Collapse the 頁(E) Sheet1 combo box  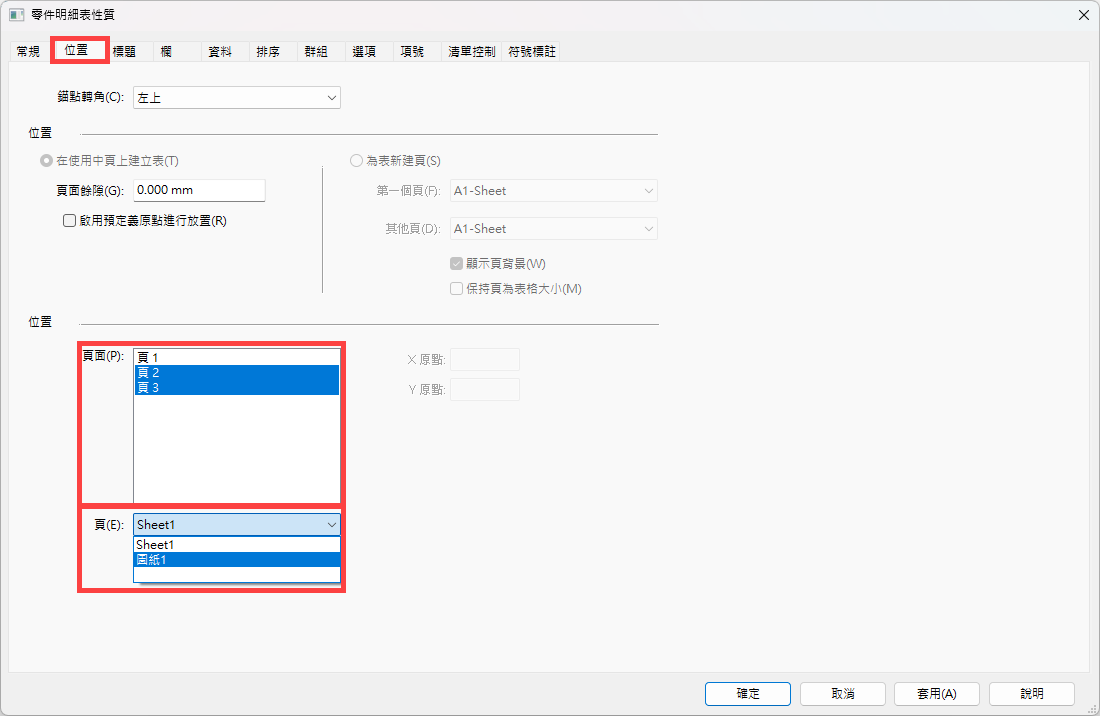[236, 525]
